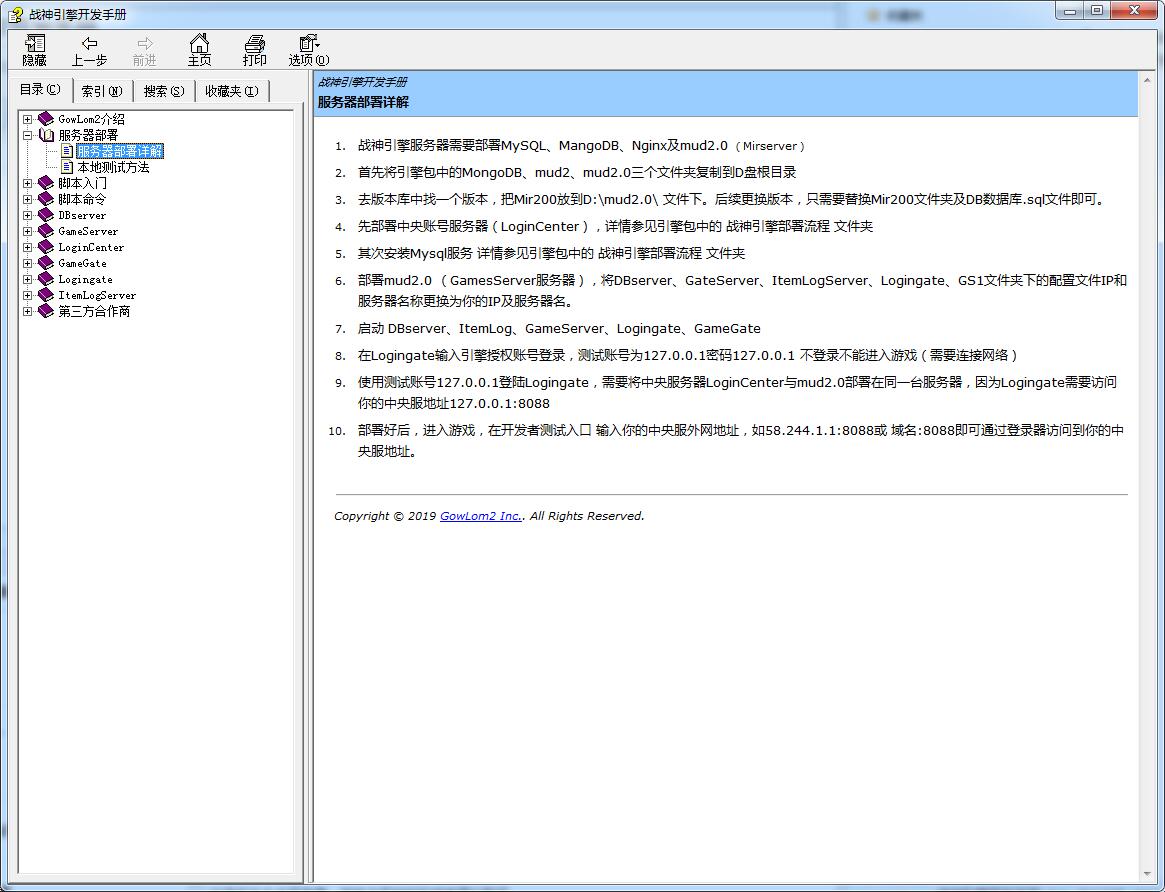
Task: Switch to the 搜索 (Search) tab
Action: point(163,91)
